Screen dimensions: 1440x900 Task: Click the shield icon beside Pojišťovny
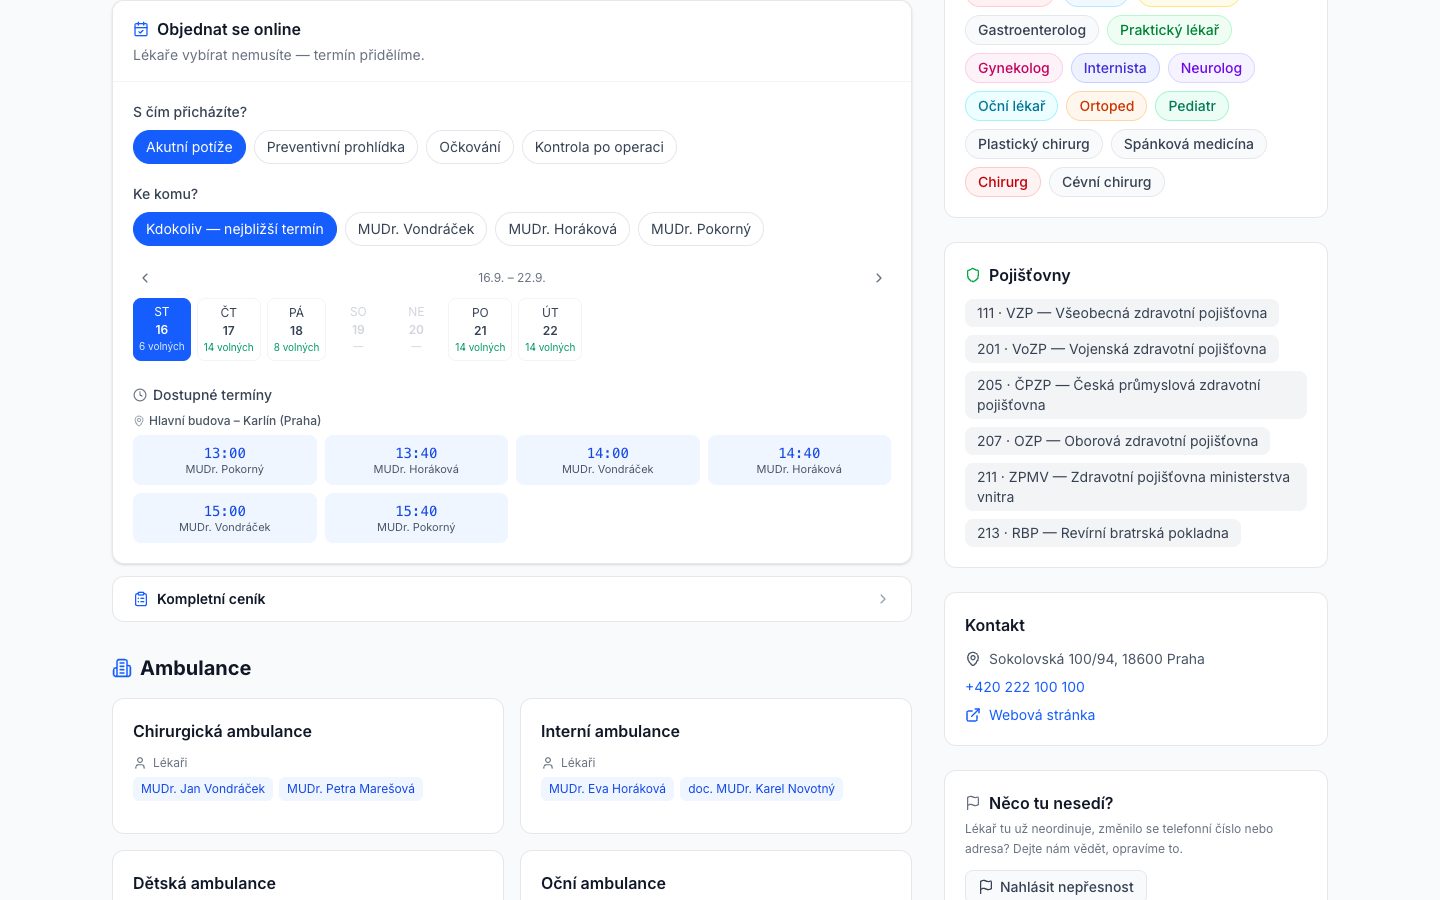(973, 275)
